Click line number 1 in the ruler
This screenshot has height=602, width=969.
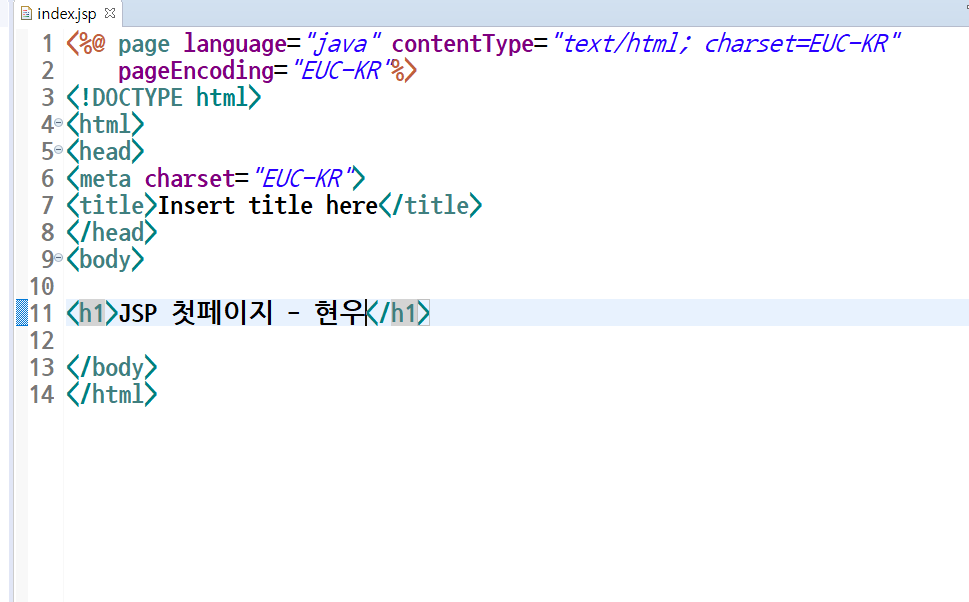(45, 43)
